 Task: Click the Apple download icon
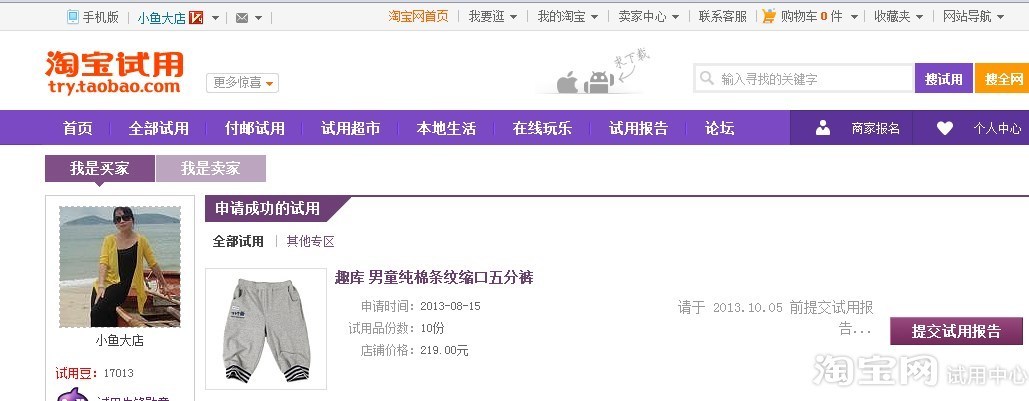(567, 83)
